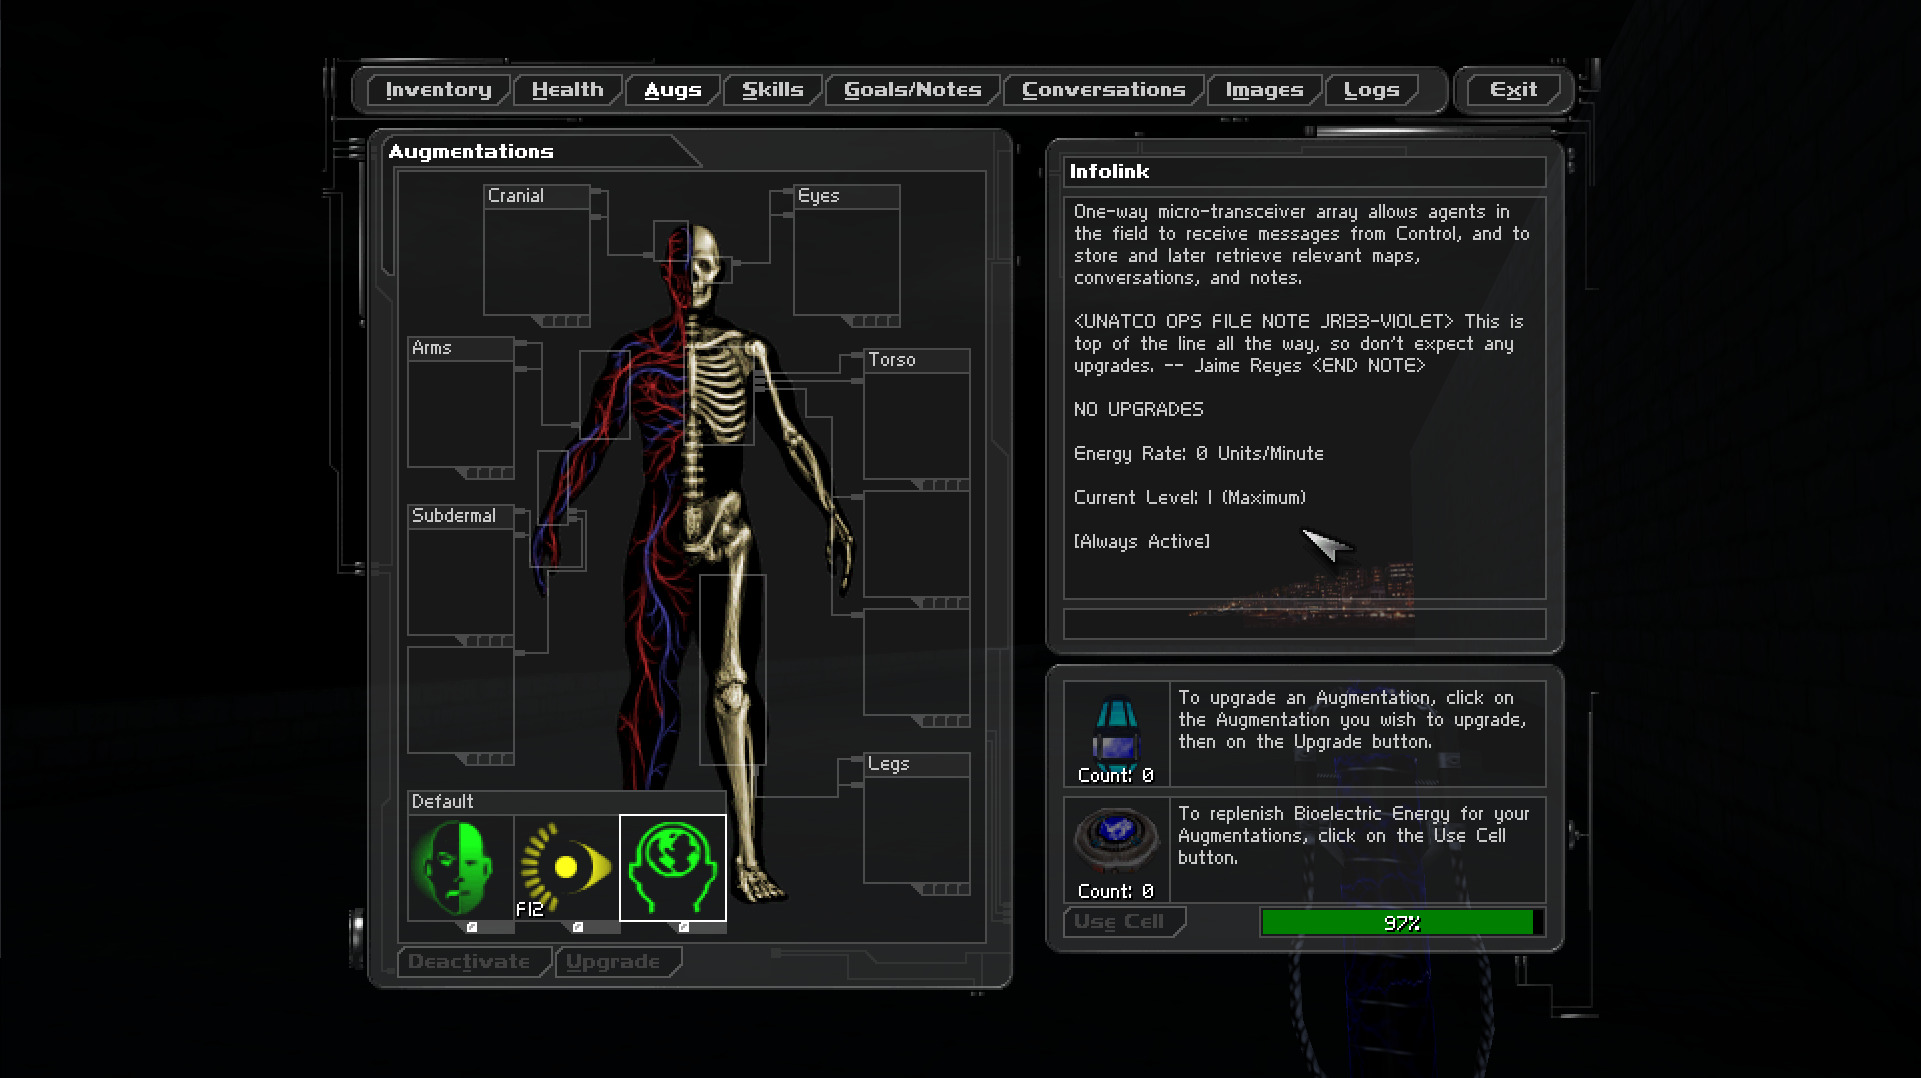Click the Upgrade button
Screen dimensions: 1921x1078
(x=613, y=962)
